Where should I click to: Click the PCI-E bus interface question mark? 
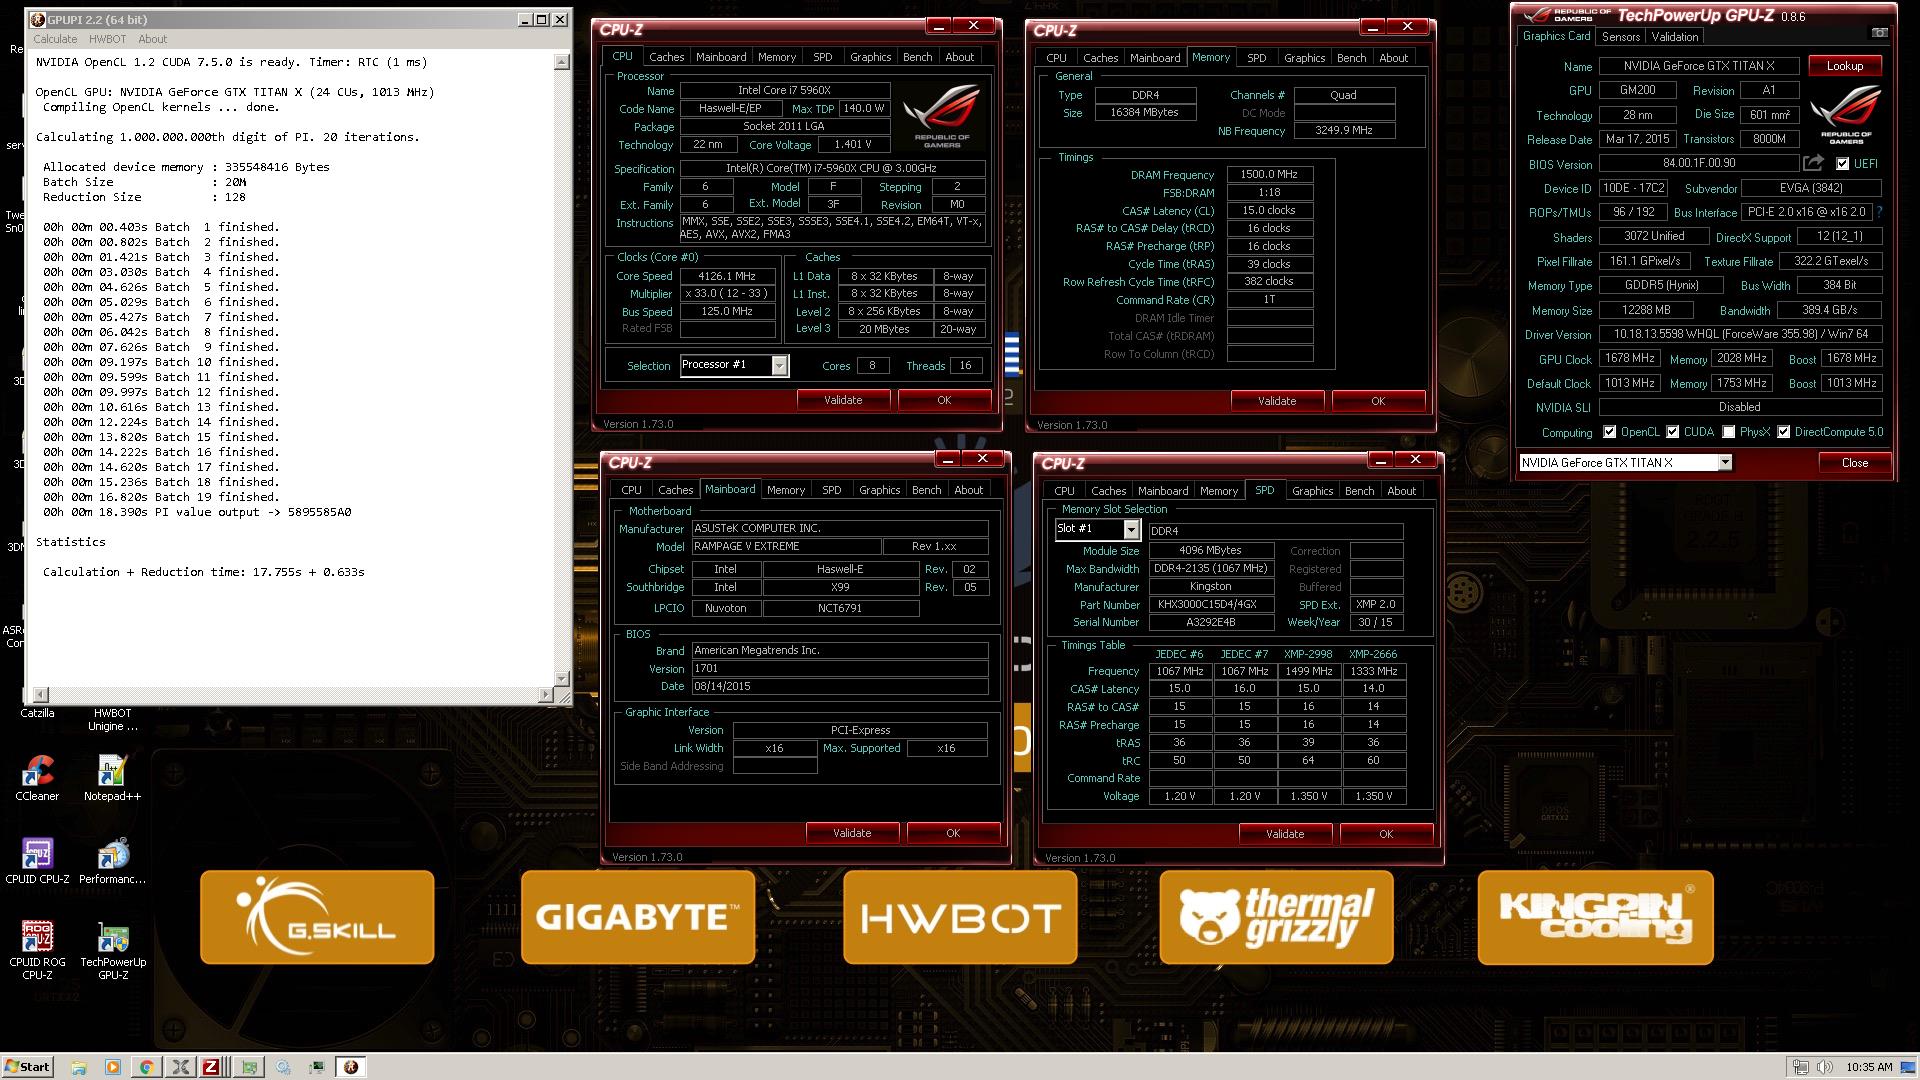pos(1880,212)
